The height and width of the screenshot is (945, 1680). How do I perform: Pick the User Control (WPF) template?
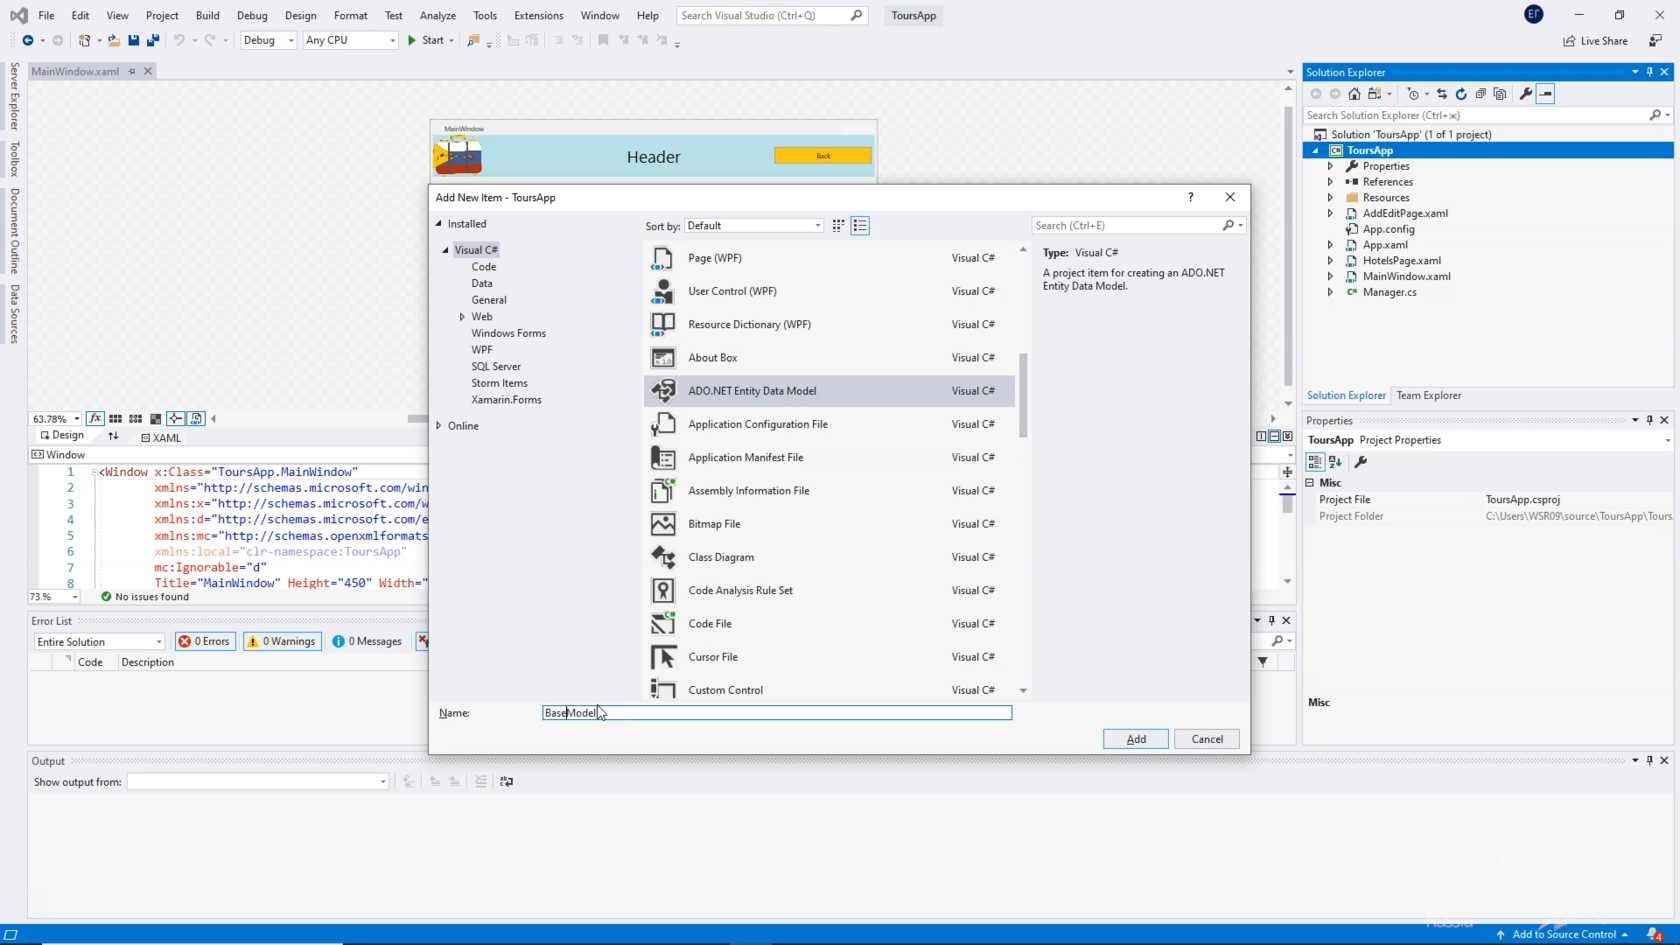(x=829, y=291)
